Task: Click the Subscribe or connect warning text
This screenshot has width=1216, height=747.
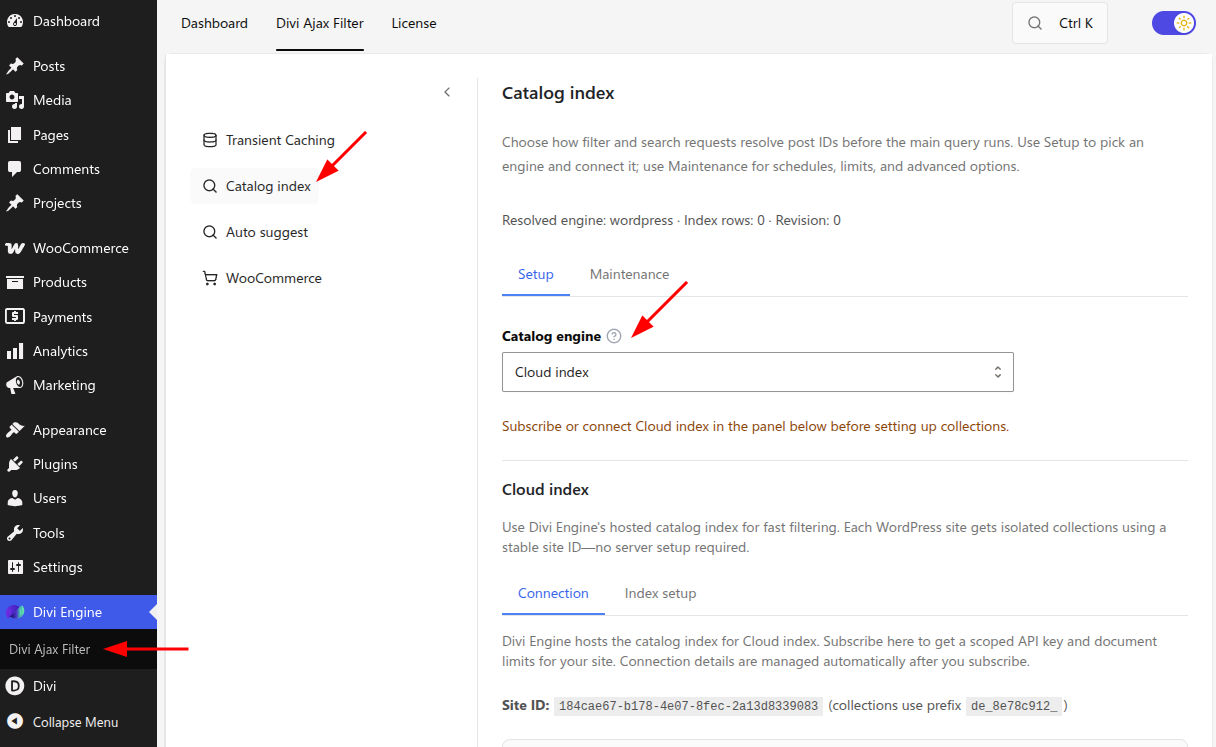Action: pyautogui.click(x=755, y=426)
